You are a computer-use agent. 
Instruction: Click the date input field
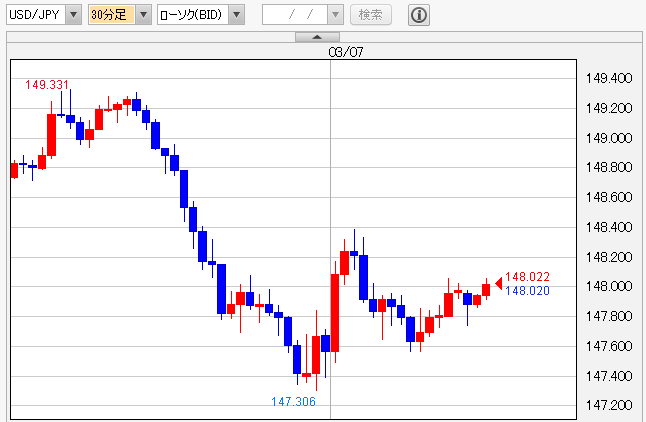point(295,15)
